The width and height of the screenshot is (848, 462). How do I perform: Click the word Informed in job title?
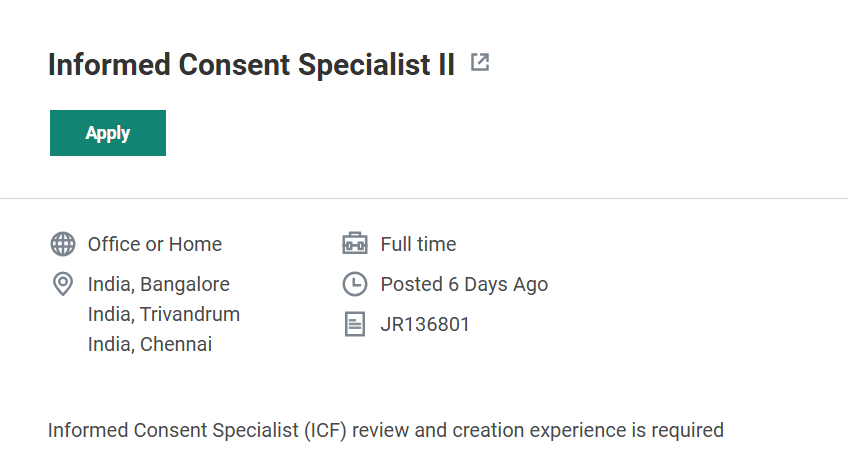point(109,65)
